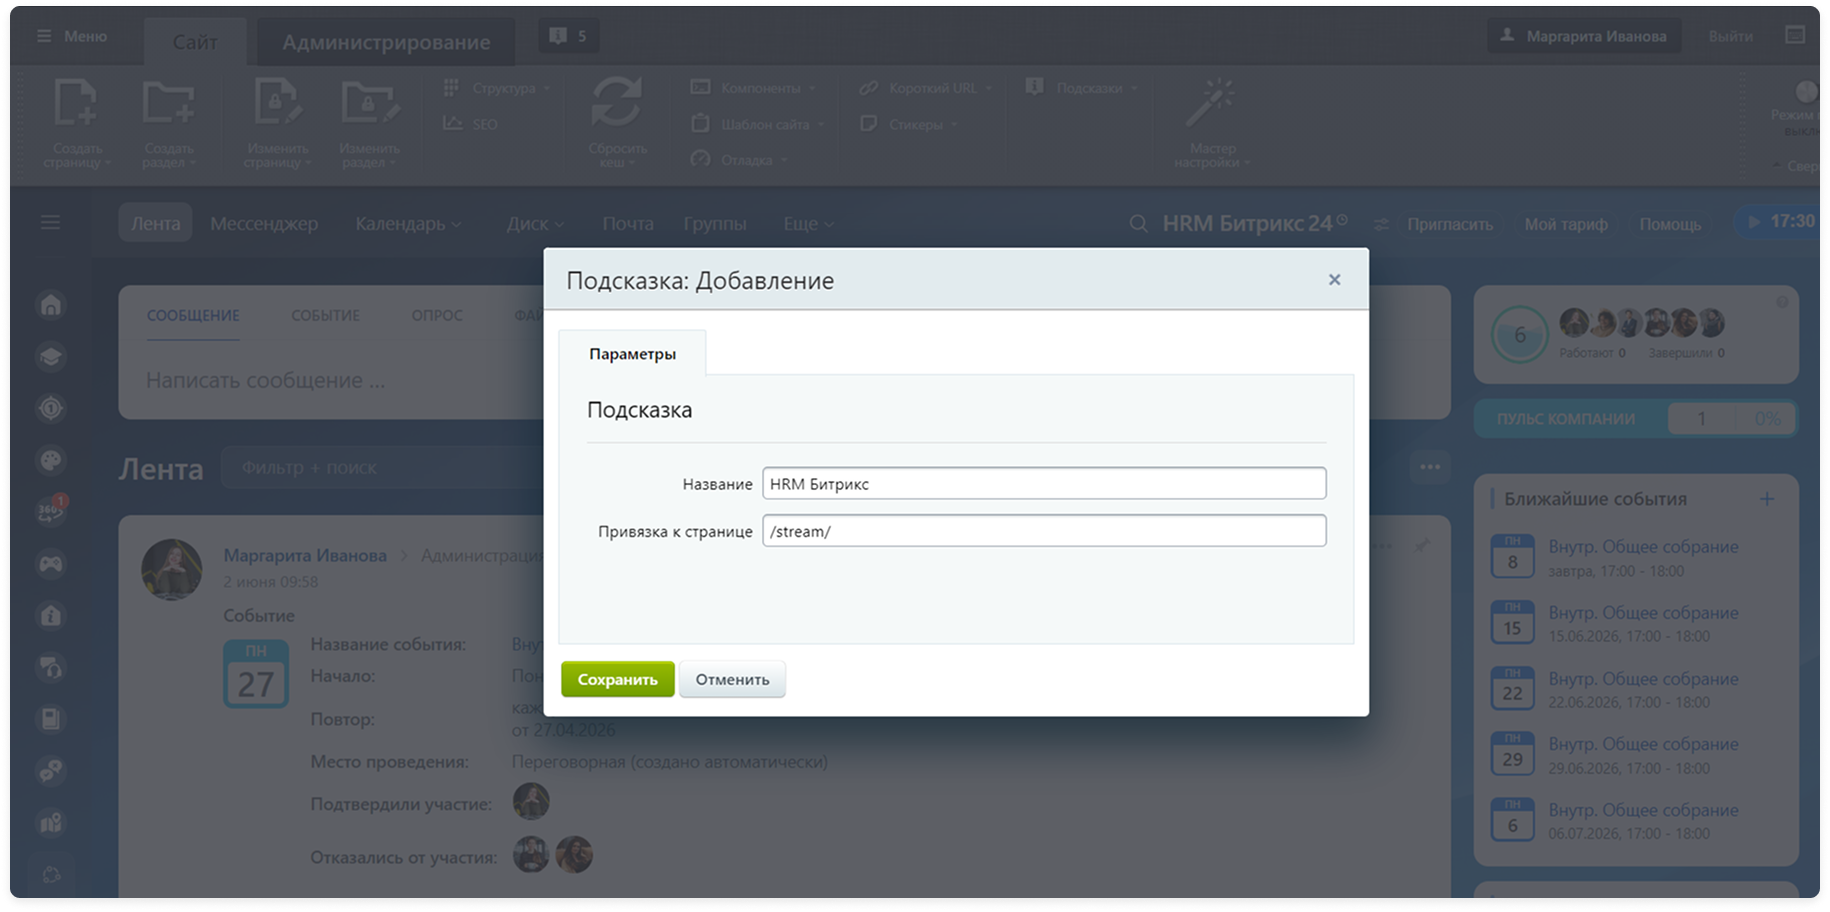This screenshot has width=1830, height=912.
Task: Open the palette sidebar icon
Action: click(51, 460)
